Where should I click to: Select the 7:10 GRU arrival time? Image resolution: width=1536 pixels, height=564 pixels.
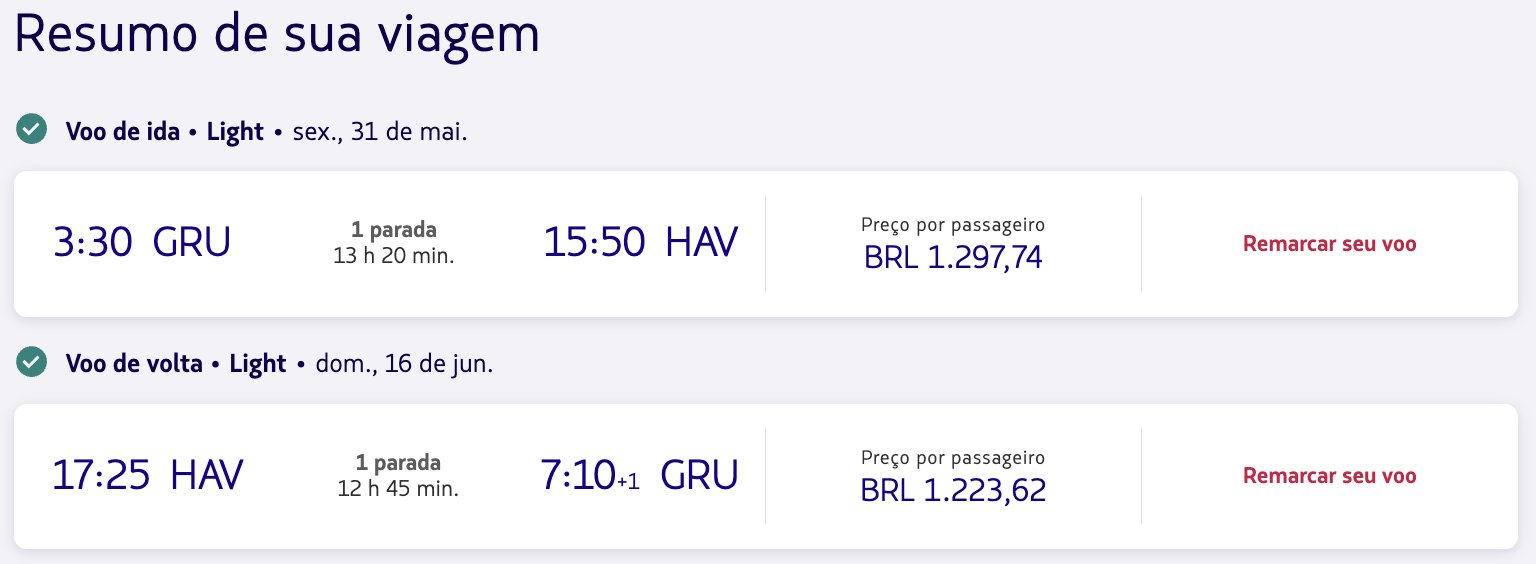point(640,475)
